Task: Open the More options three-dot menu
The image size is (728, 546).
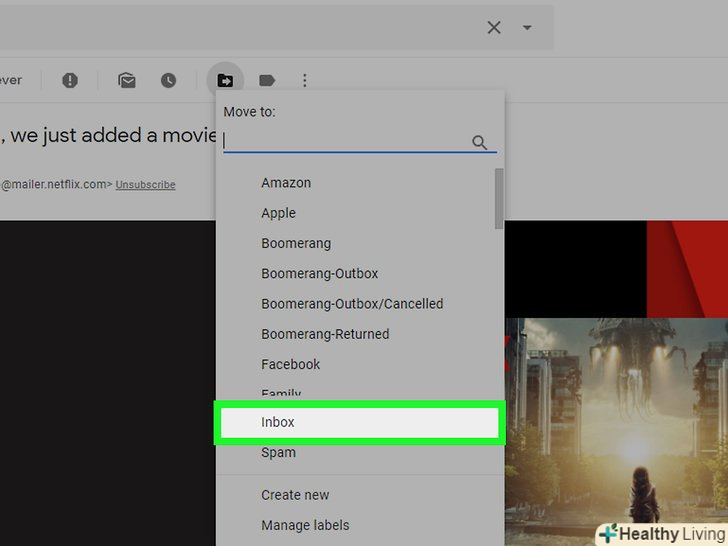Action: click(x=305, y=81)
